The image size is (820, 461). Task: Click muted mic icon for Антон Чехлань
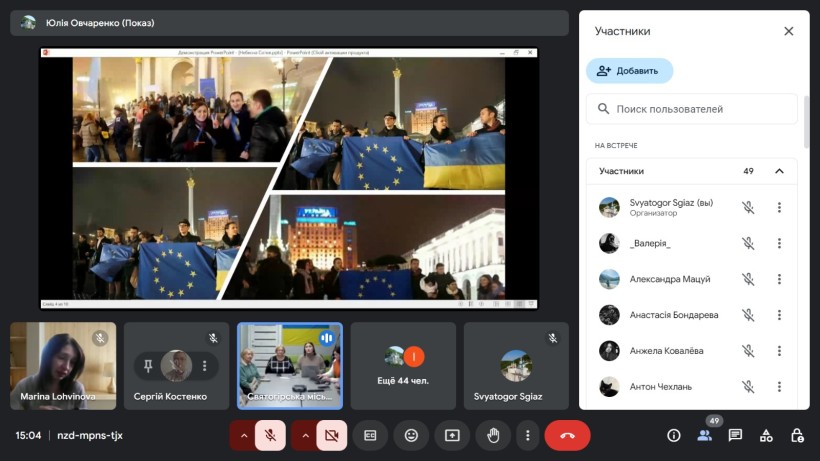(x=748, y=387)
